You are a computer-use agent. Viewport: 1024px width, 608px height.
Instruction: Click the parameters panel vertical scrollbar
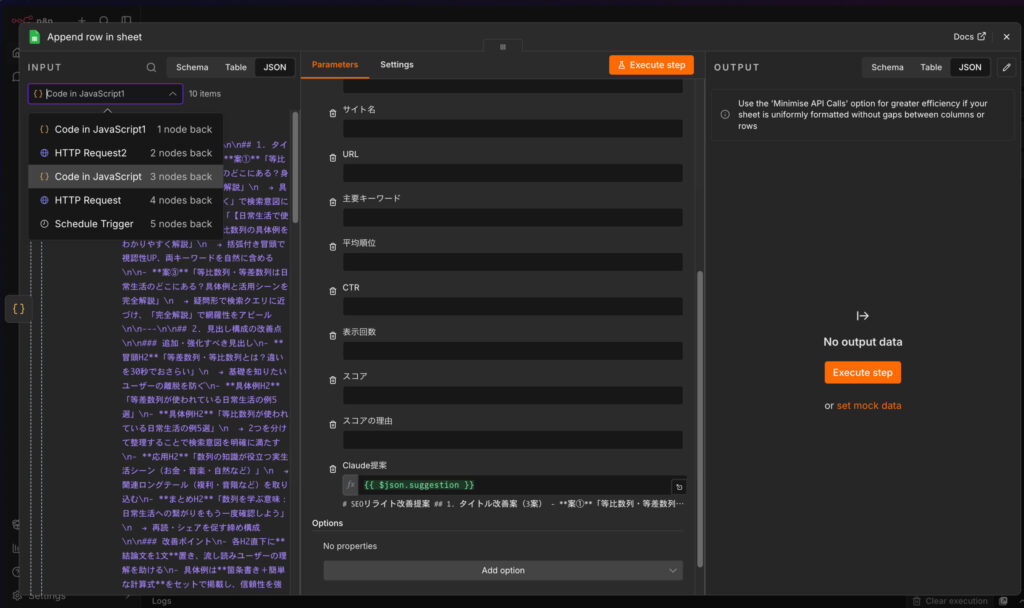(700, 419)
